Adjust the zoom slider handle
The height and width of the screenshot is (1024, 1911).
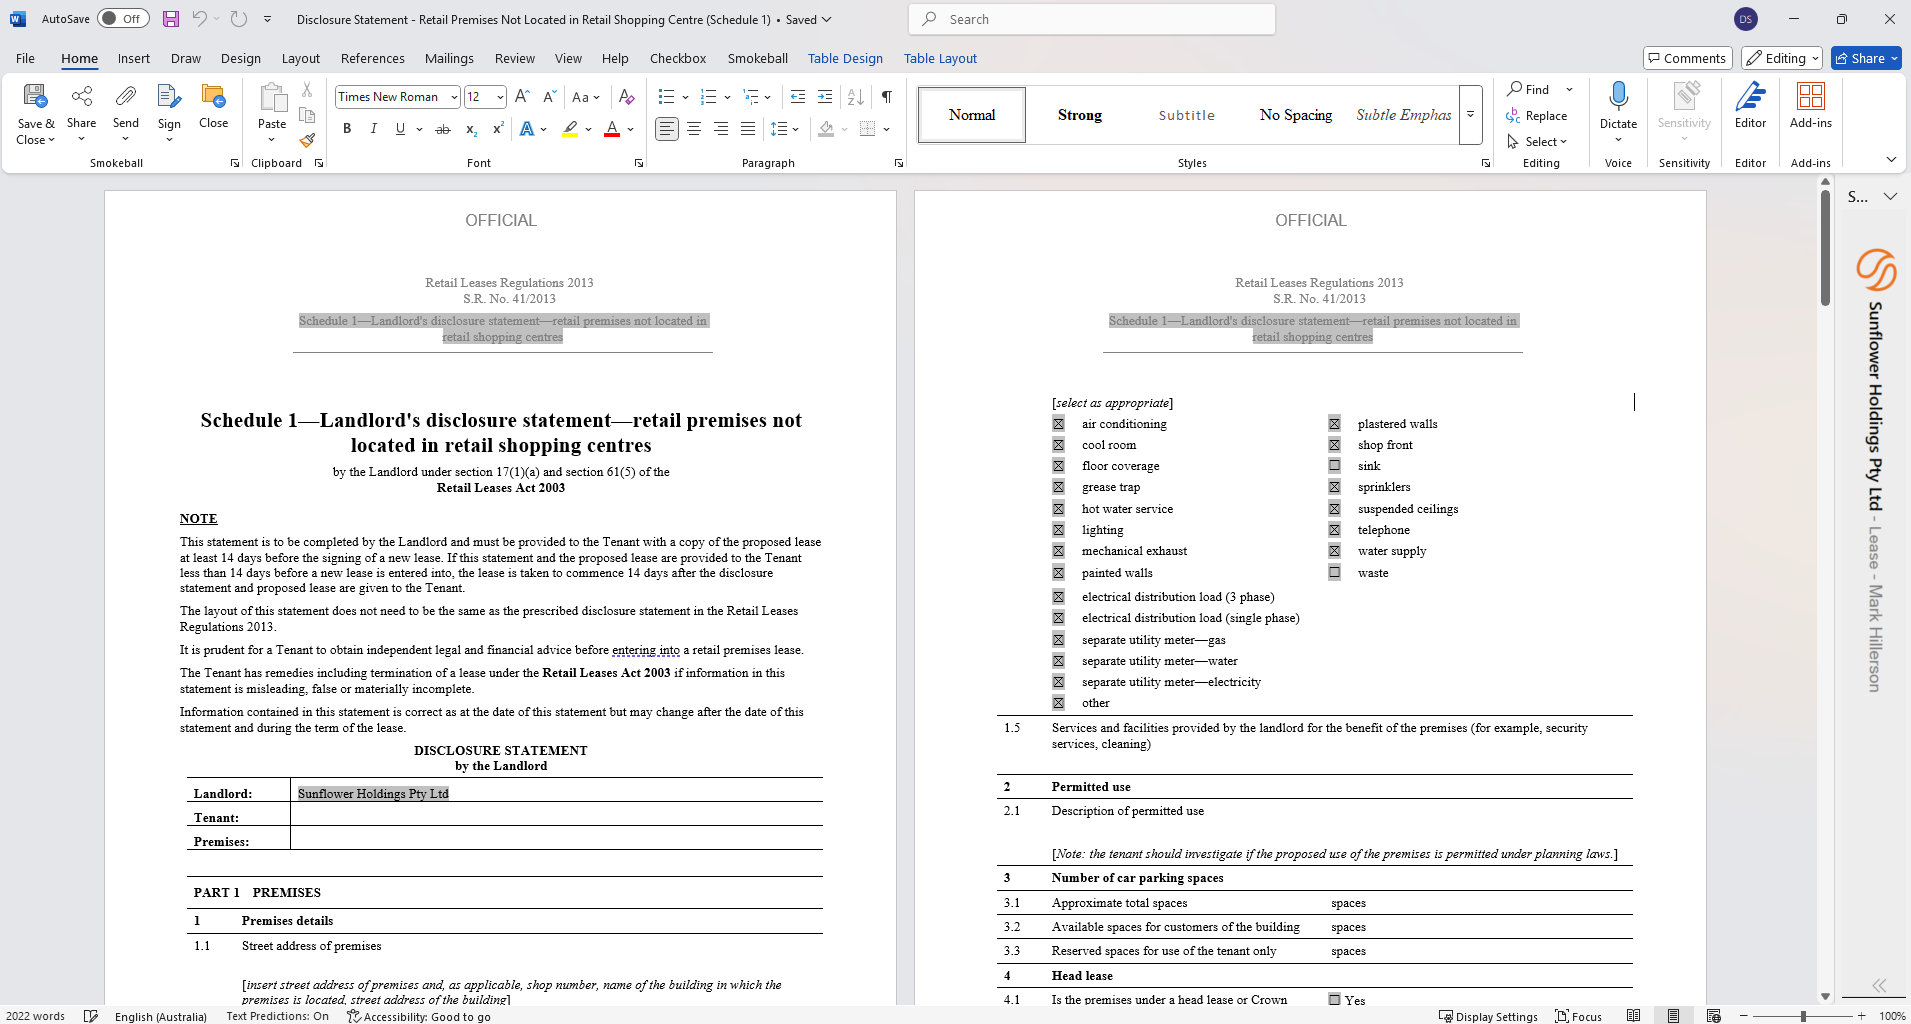click(1803, 1016)
